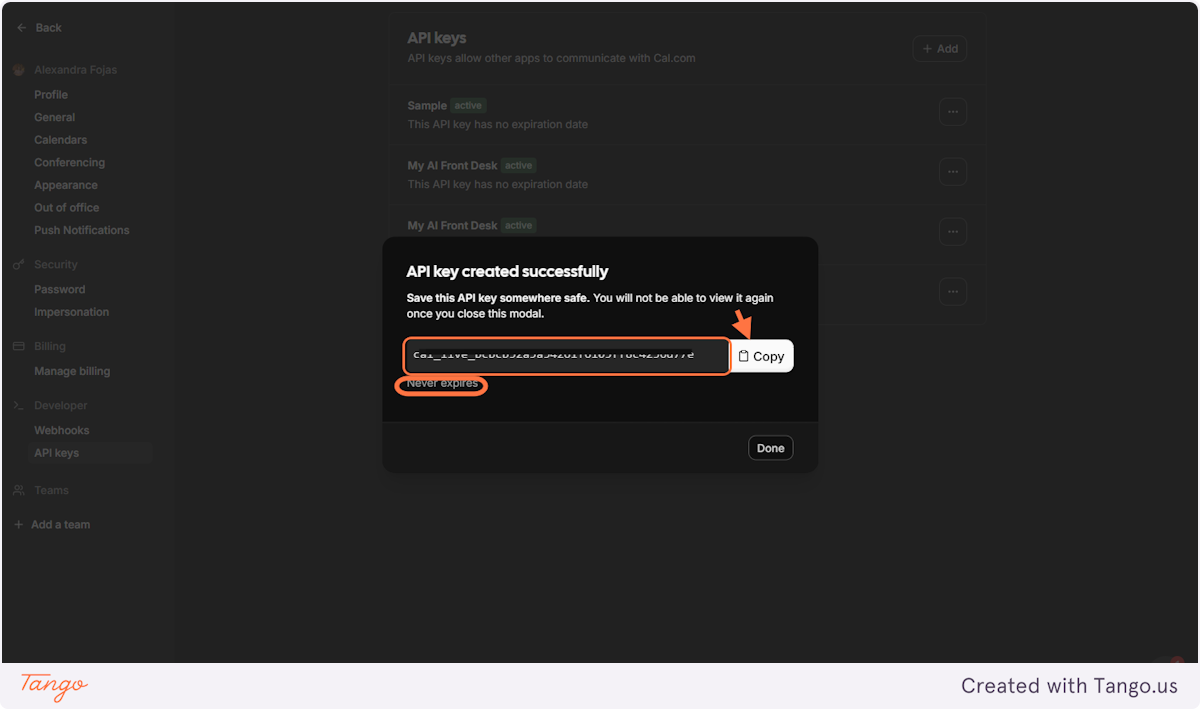Click the plus icon in the Add button
The image size is (1200, 709).
tap(925, 47)
